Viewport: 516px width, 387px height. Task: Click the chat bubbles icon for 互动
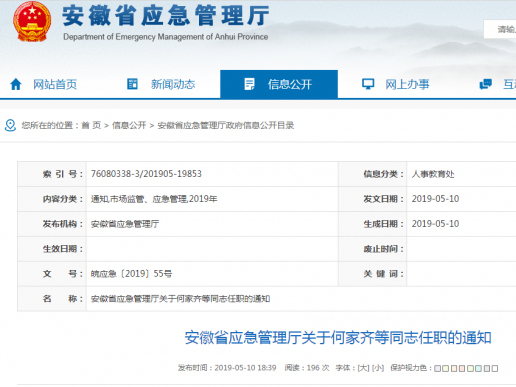pyautogui.click(x=485, y=84)
